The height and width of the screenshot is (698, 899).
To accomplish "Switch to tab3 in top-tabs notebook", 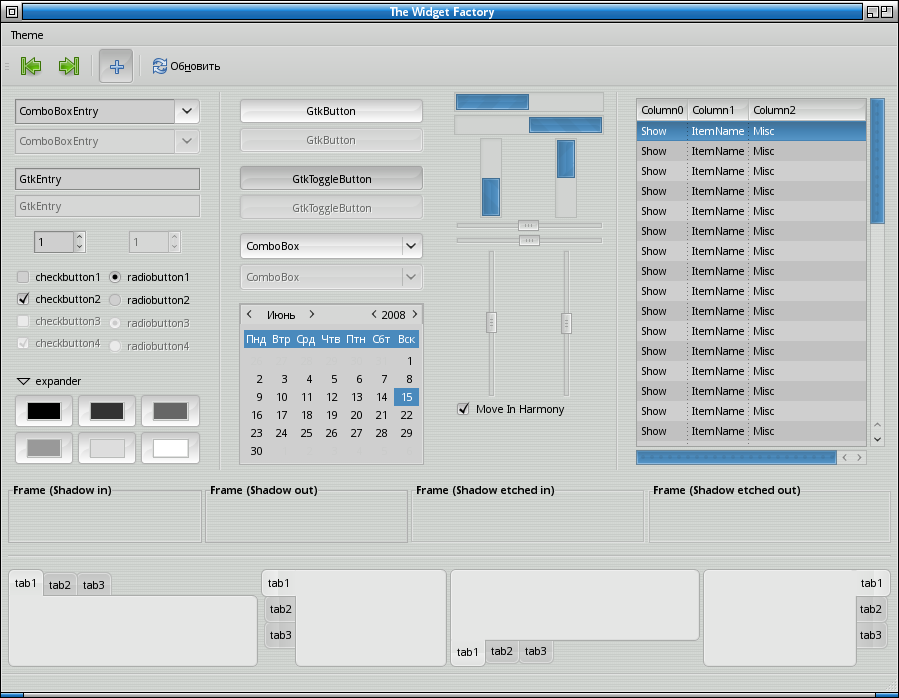I will point(93,585).
